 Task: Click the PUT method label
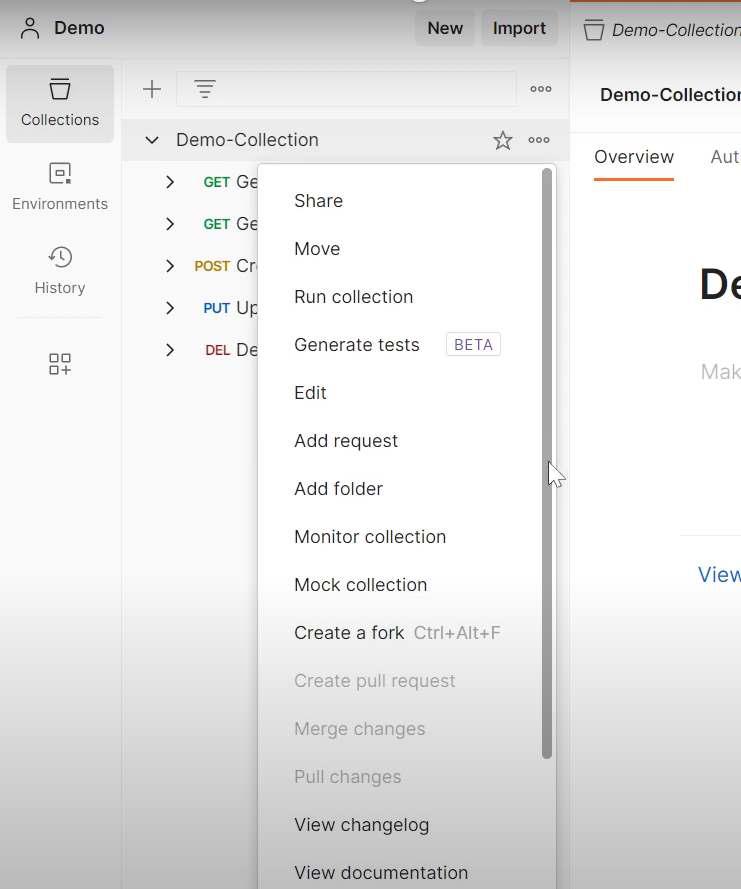[217, 308]
